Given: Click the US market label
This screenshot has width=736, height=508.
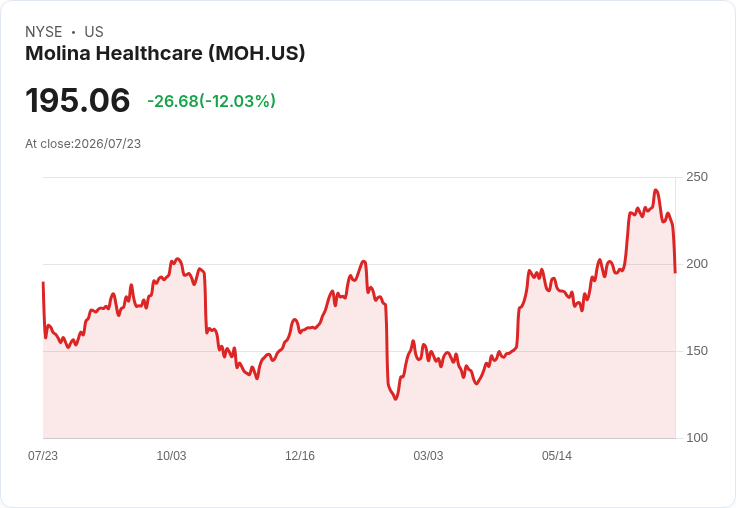Looking at the screenshot, I should tap(94, 32).
